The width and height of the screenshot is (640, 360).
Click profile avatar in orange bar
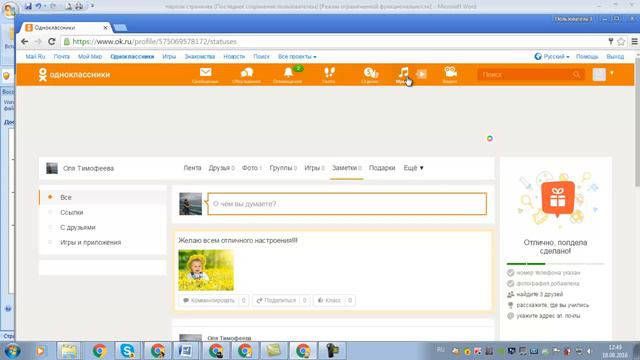pos(599,74)
